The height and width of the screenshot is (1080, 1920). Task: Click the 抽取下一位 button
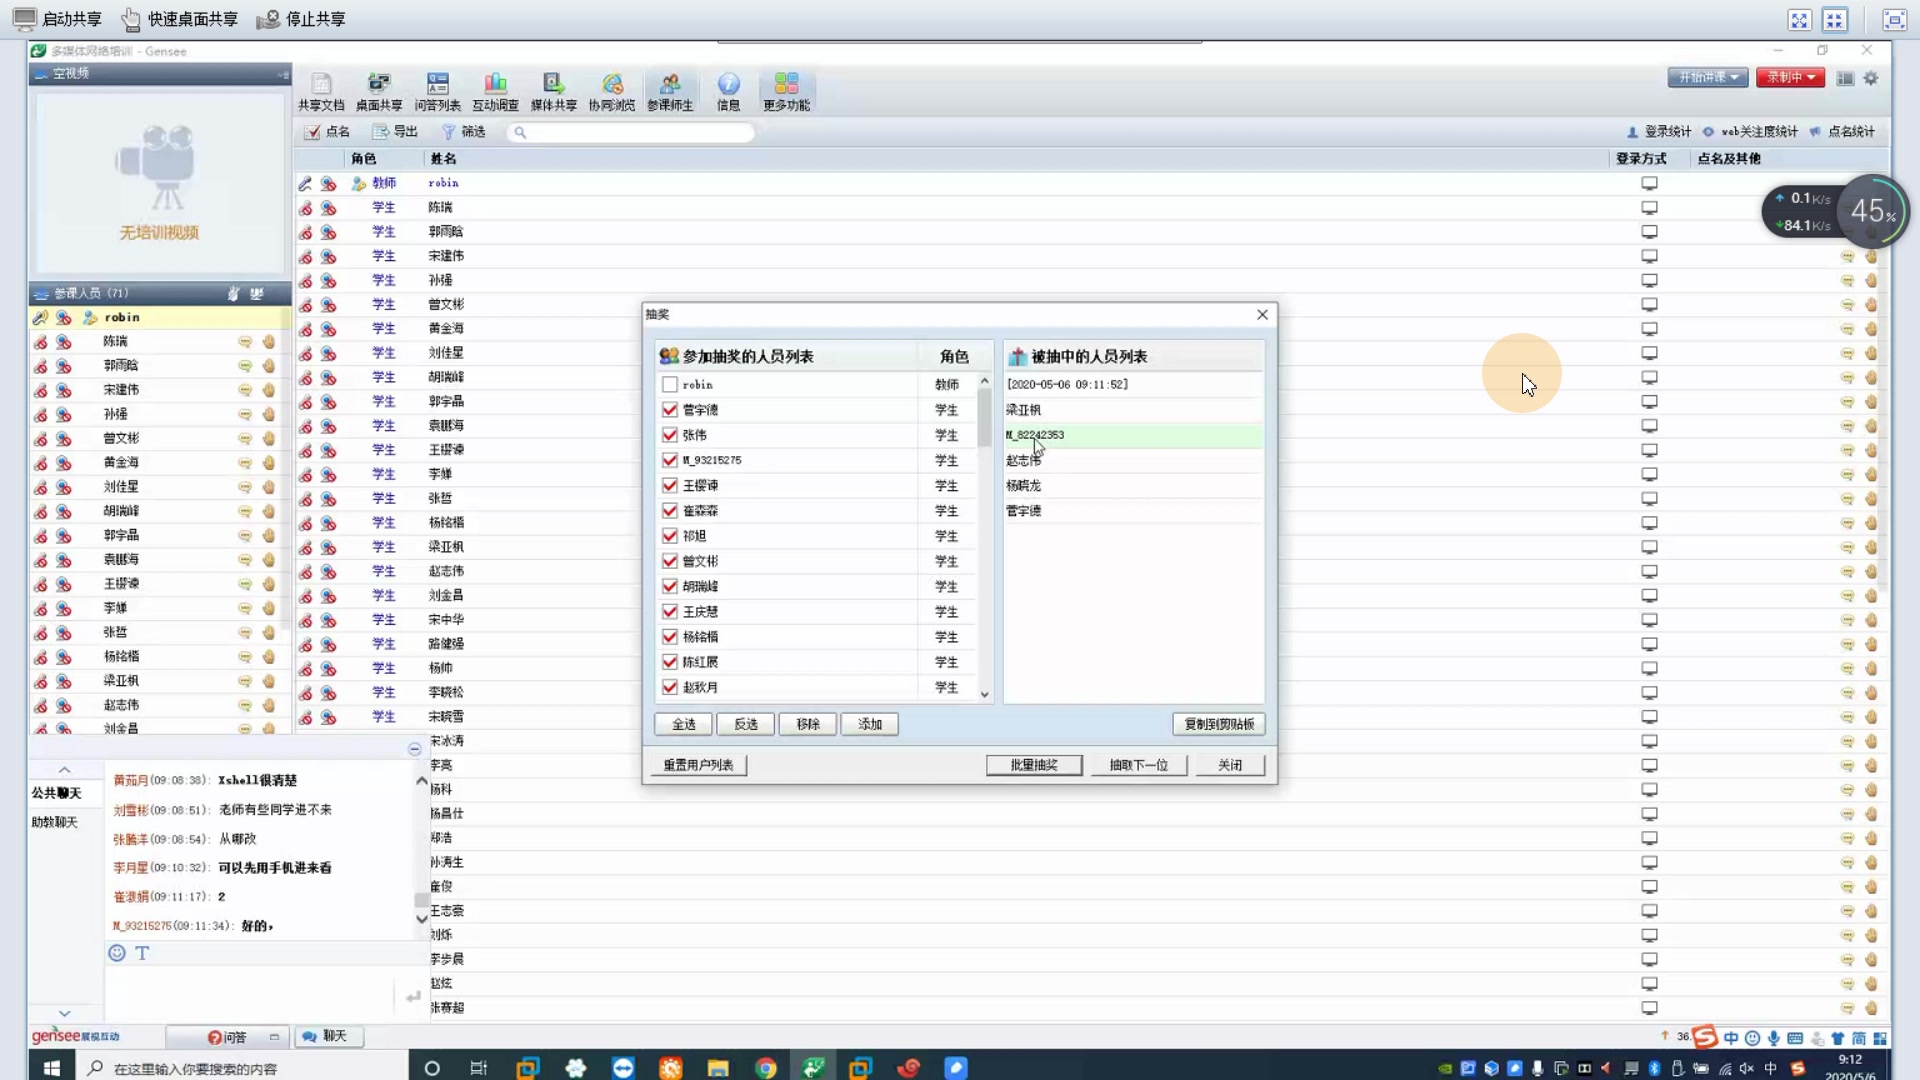pos(1138,765)
